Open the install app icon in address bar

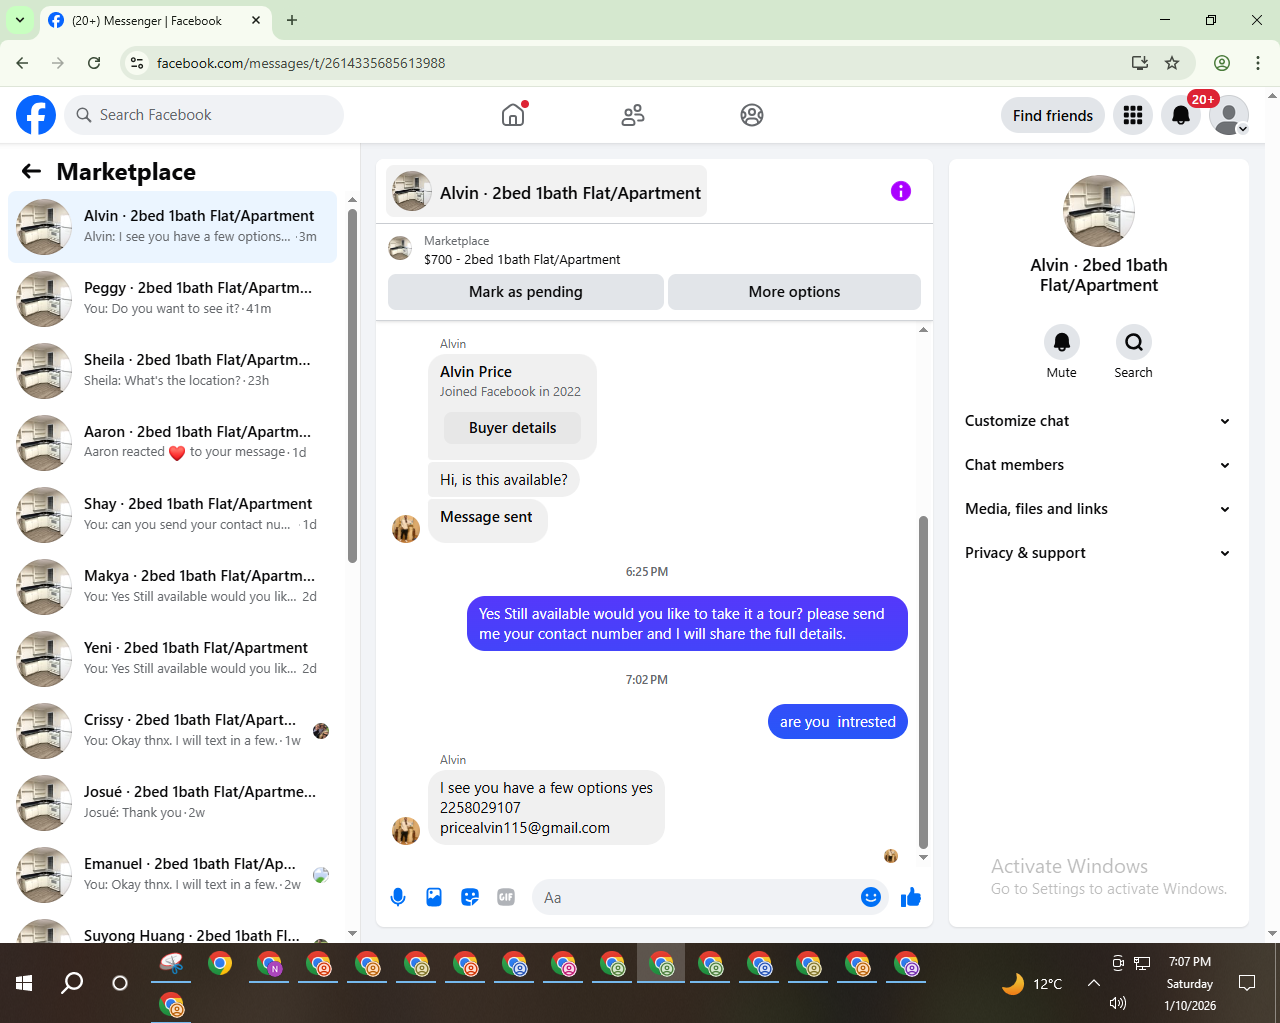(x=1139, y=63)
